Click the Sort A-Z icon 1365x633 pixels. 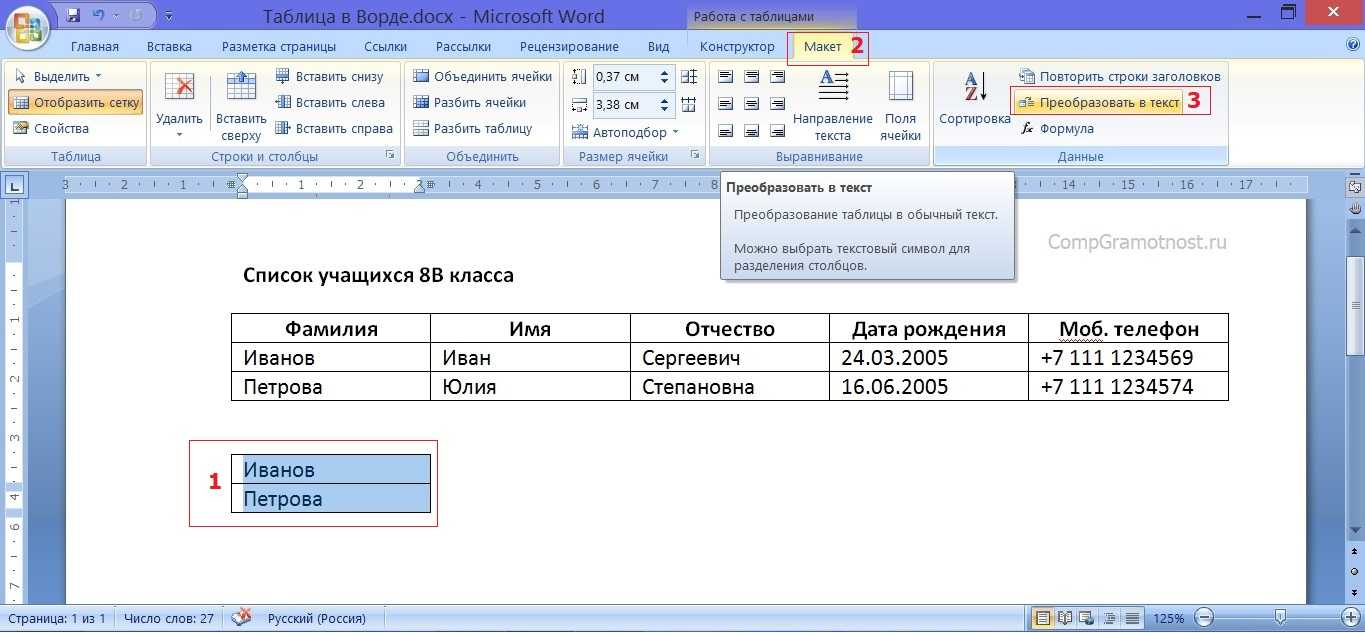coord(974,88)
